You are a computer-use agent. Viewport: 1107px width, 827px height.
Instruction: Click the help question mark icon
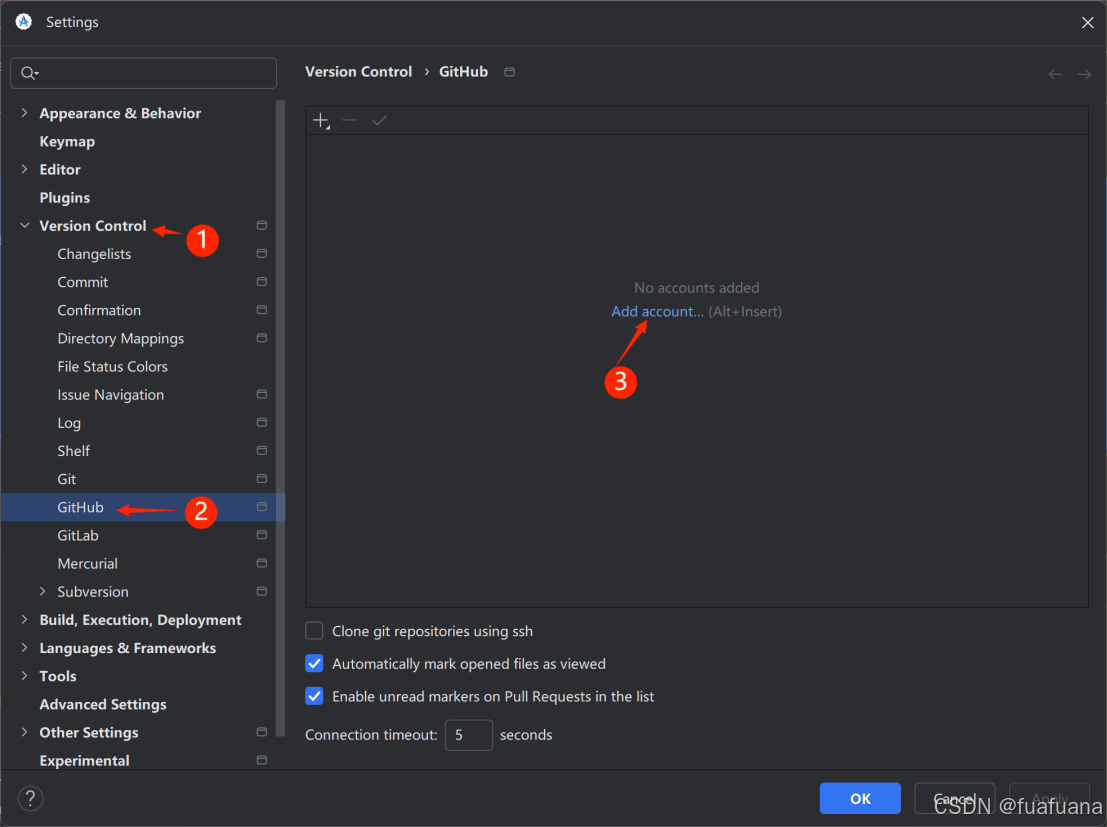29,798
